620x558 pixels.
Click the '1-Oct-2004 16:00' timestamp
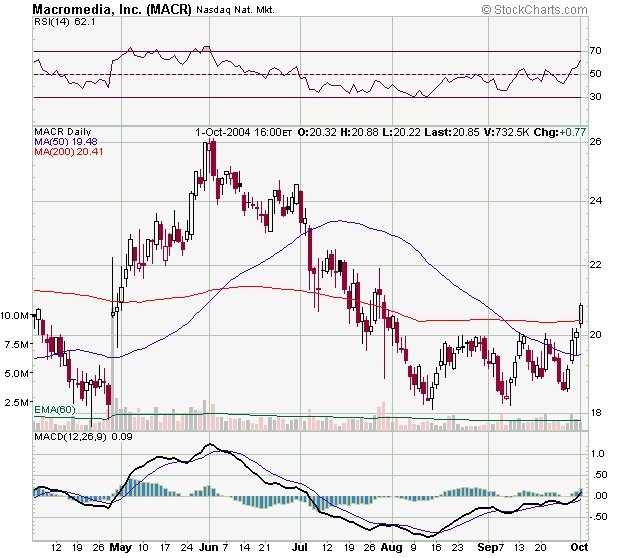point(238,132)
